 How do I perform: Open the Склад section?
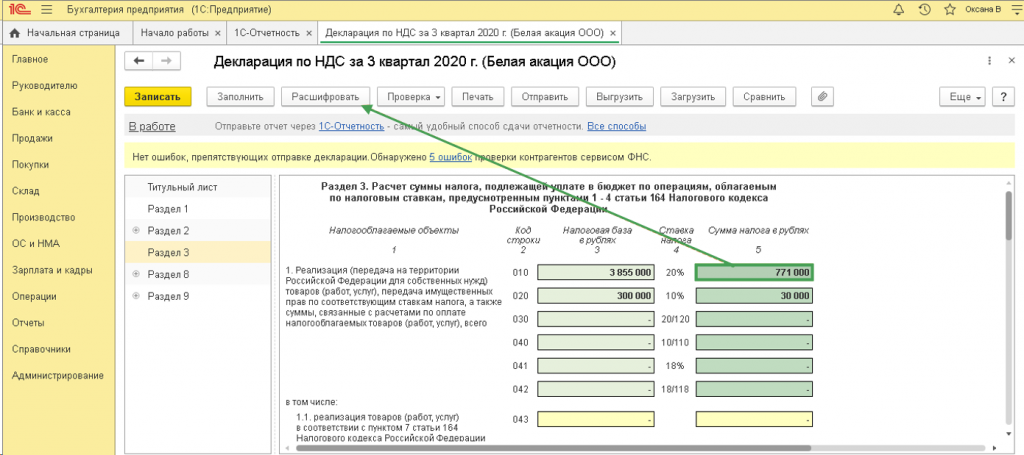coord(25,191)
